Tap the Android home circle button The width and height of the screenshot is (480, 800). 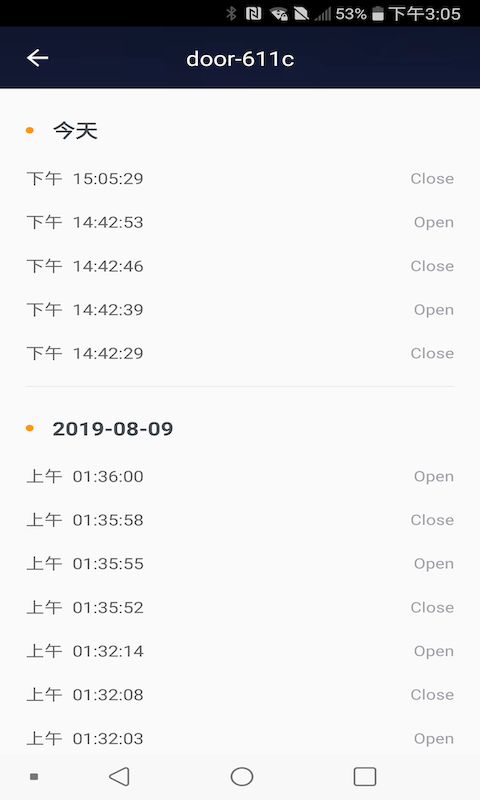click(x=242, y=777)
